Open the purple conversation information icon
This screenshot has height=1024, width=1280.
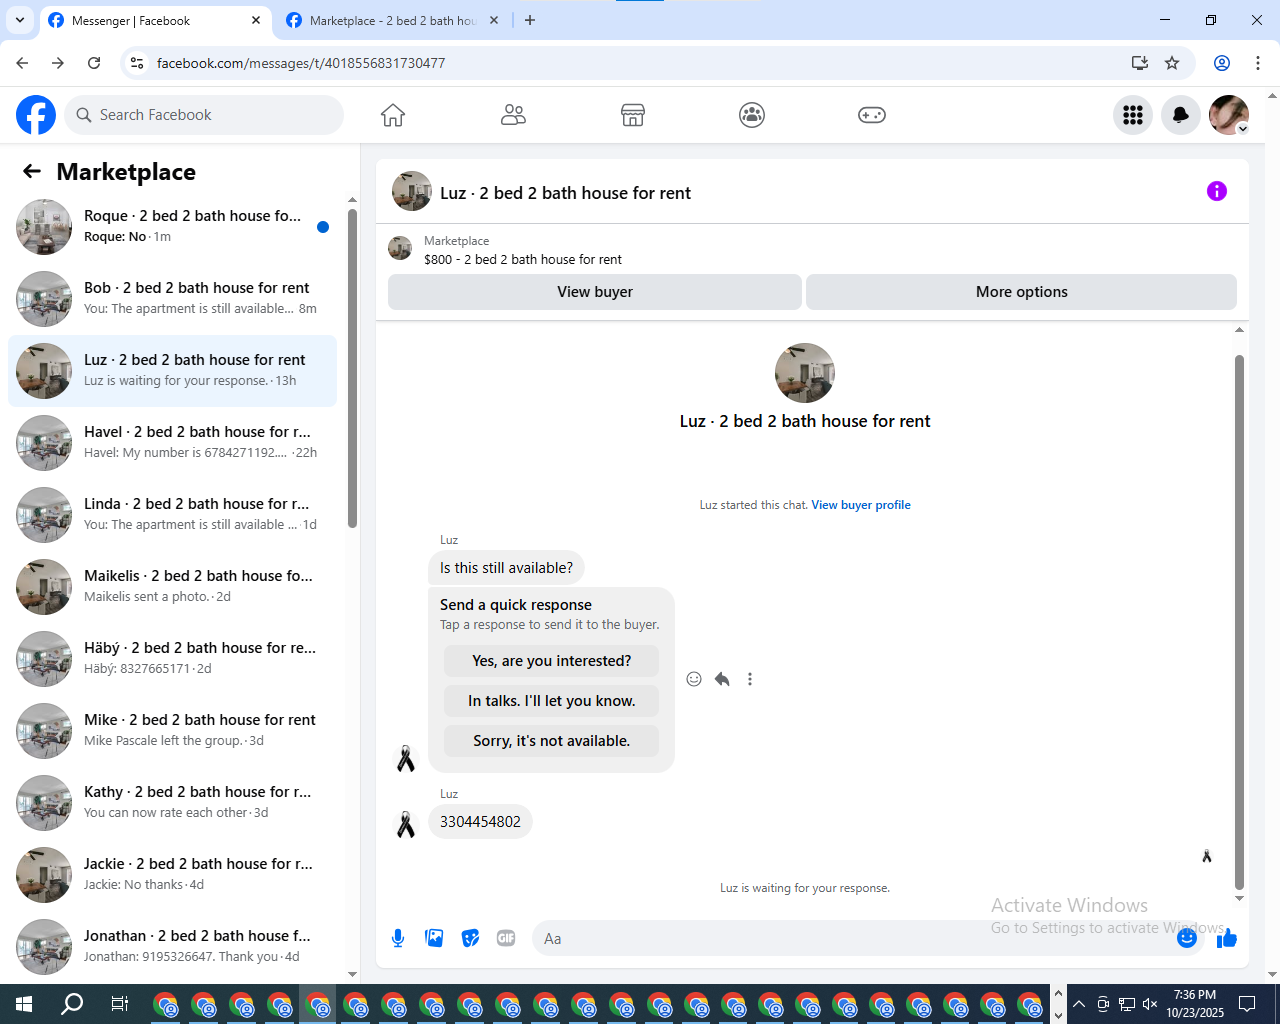pos(1217,191)
